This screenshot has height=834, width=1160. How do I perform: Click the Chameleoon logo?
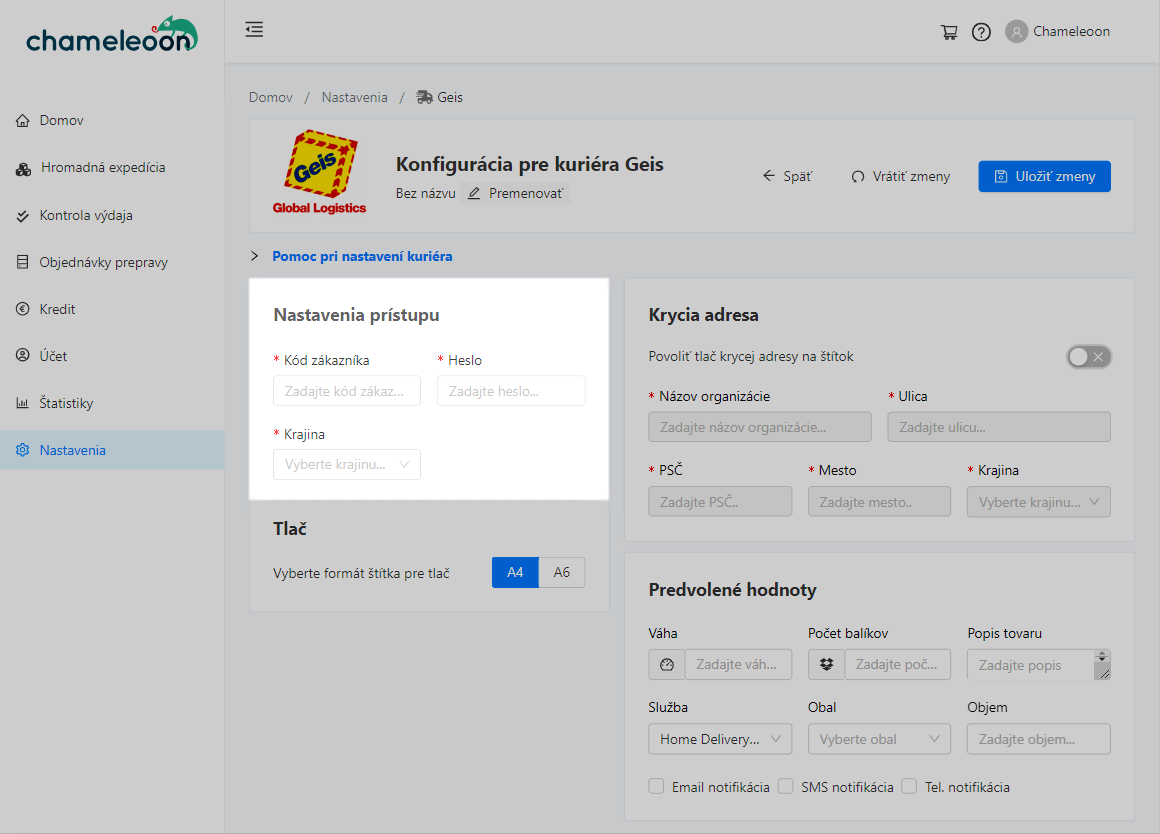111,37
